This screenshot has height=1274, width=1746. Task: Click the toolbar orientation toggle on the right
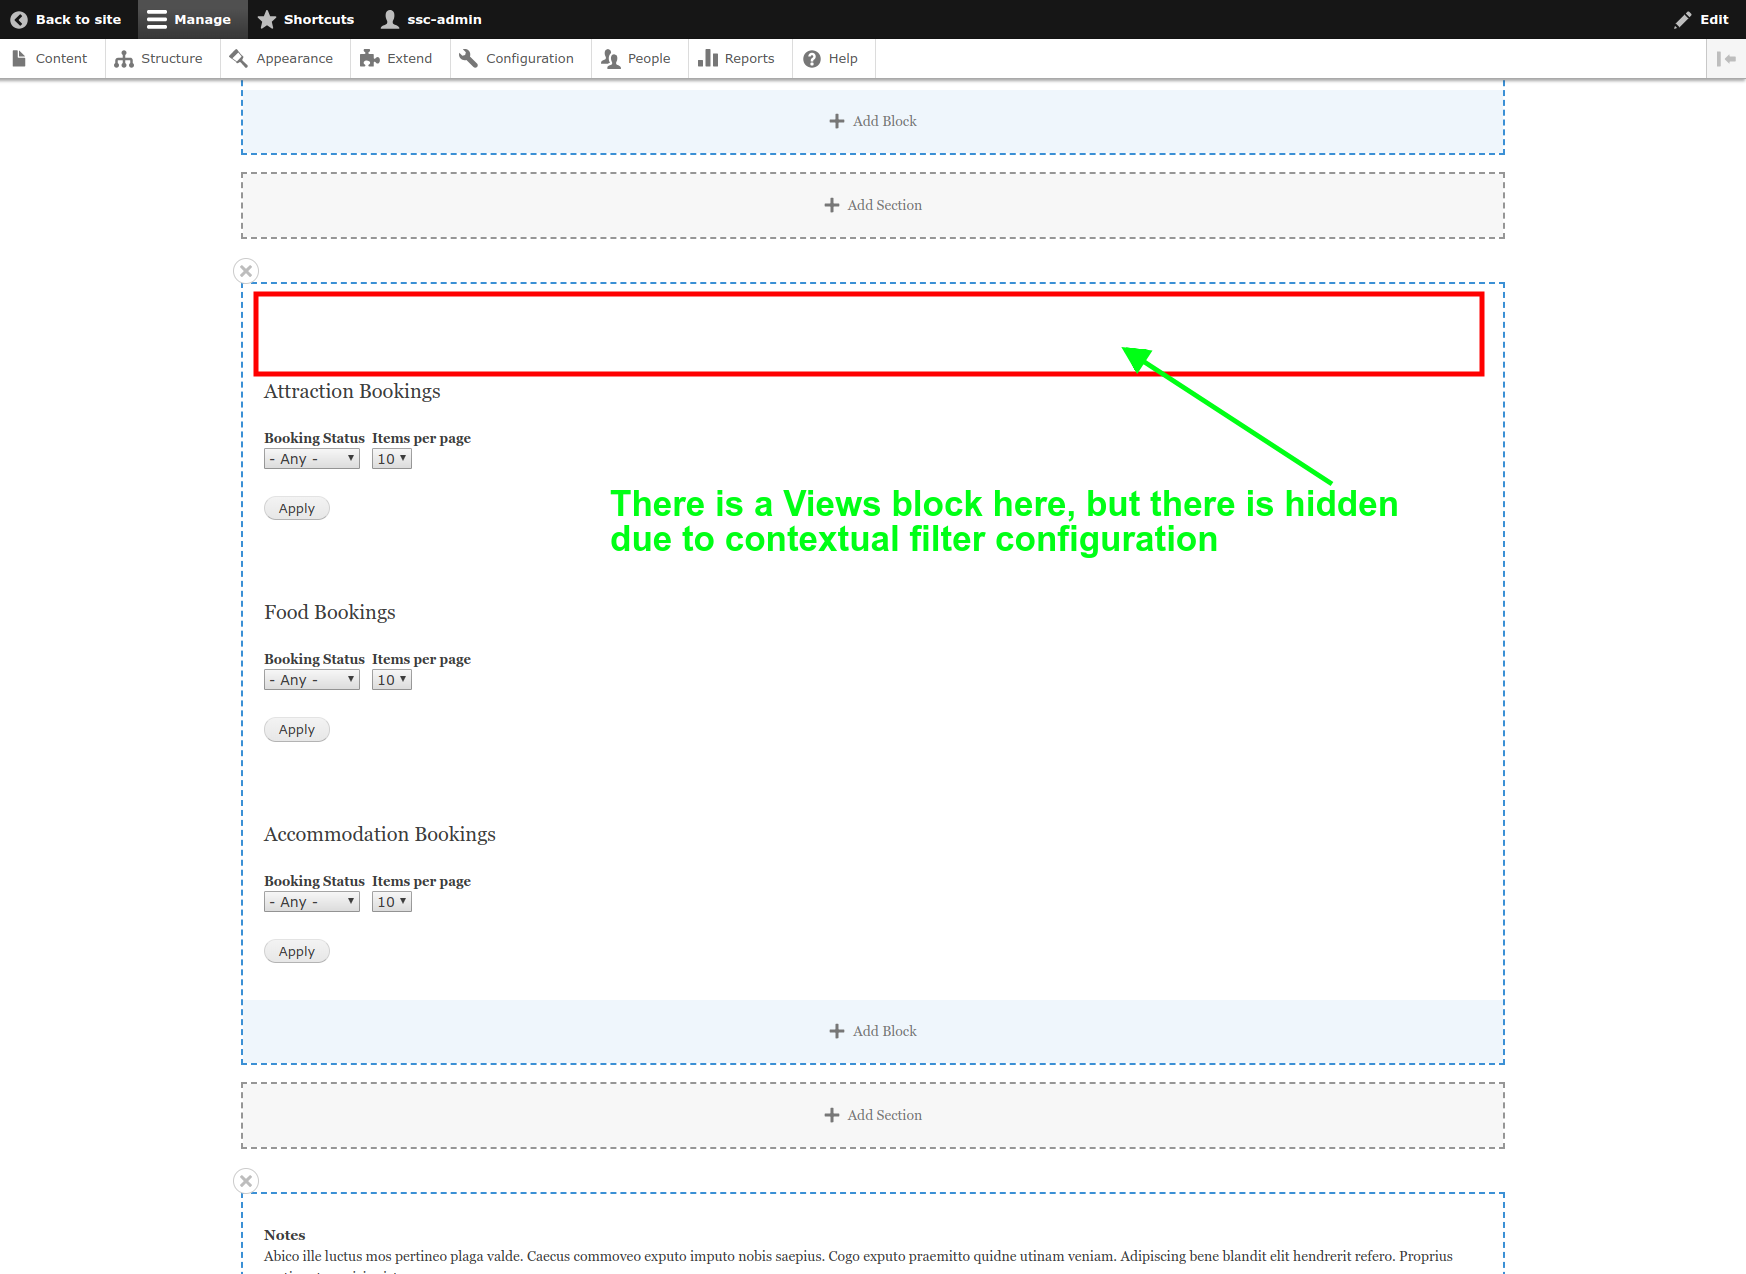point(1726,58)
